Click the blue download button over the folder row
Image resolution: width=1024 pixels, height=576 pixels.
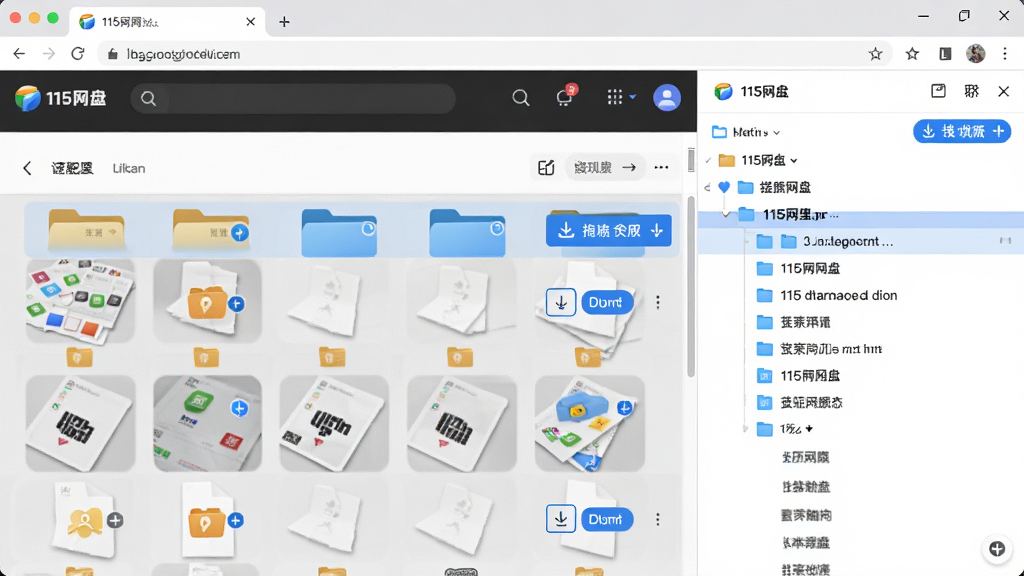pos(609,231)
